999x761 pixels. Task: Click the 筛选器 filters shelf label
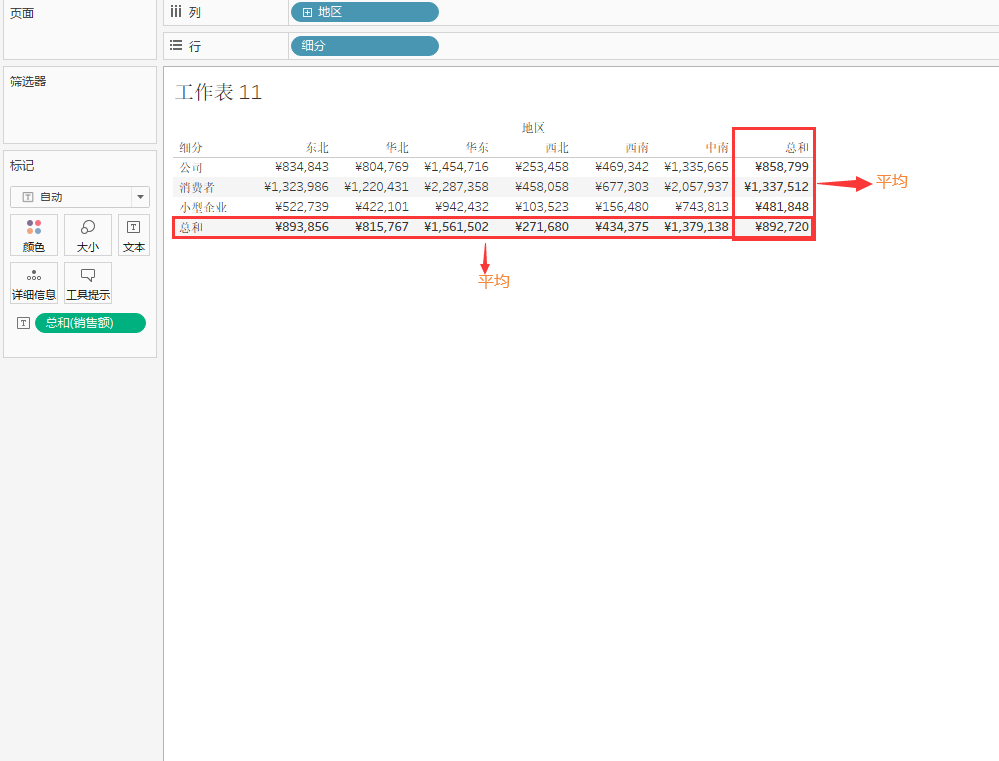tap(28, 82)
